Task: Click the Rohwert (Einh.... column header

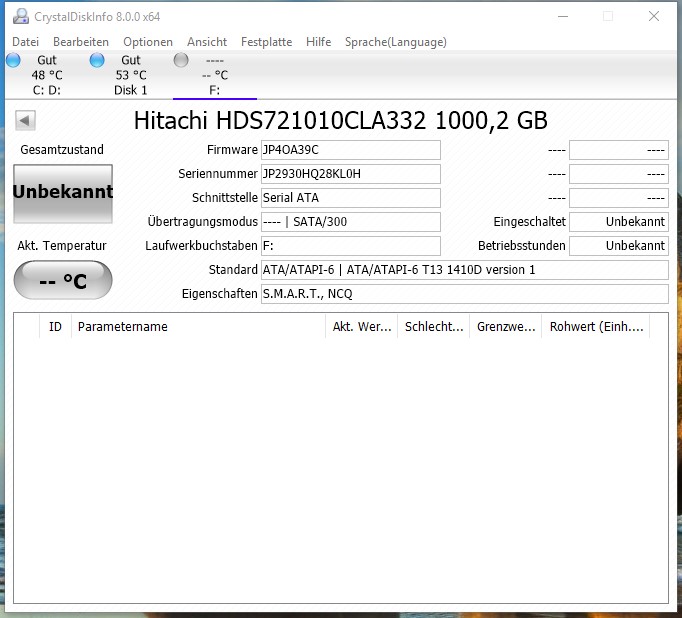Action: (596, 327)
